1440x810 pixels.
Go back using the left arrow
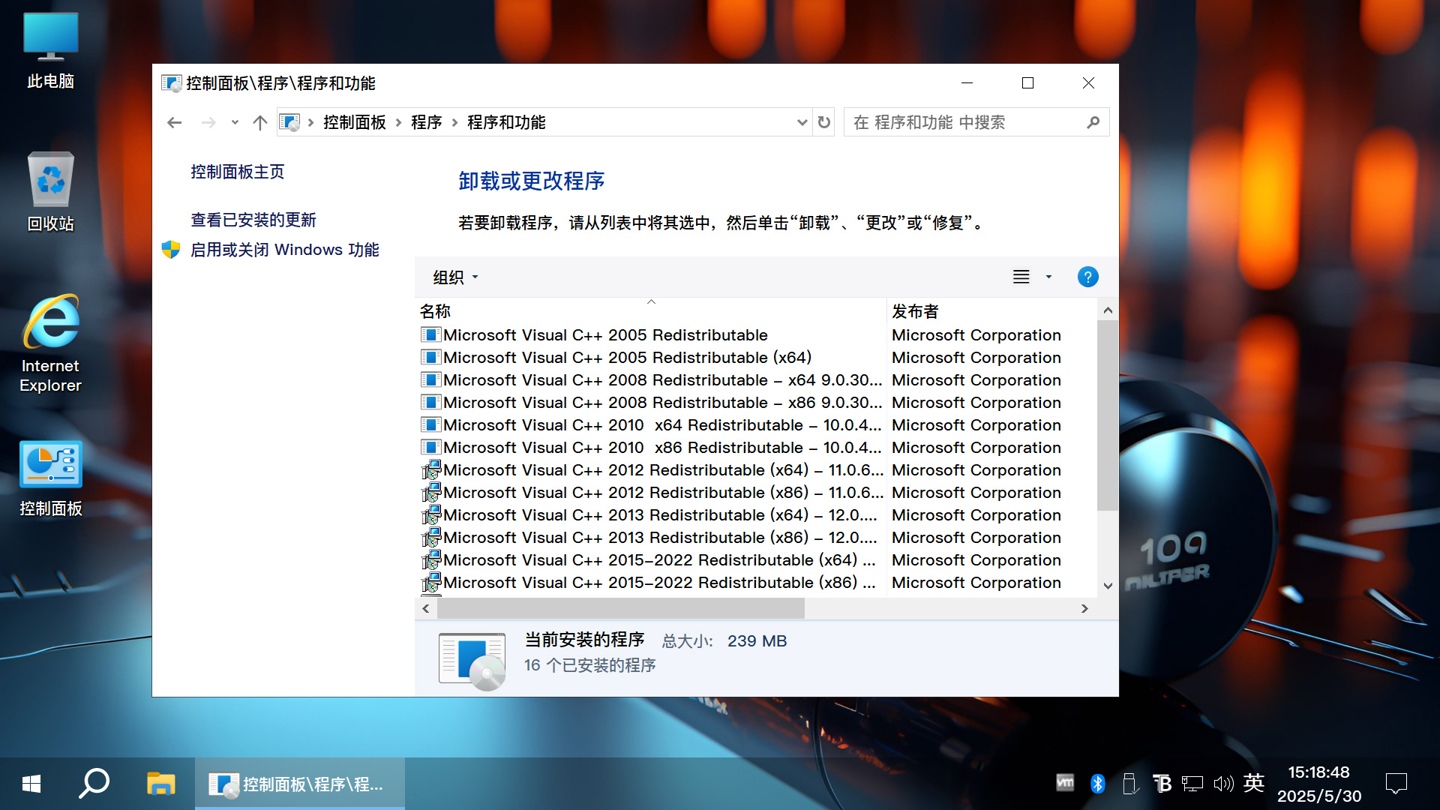[174, 122]
